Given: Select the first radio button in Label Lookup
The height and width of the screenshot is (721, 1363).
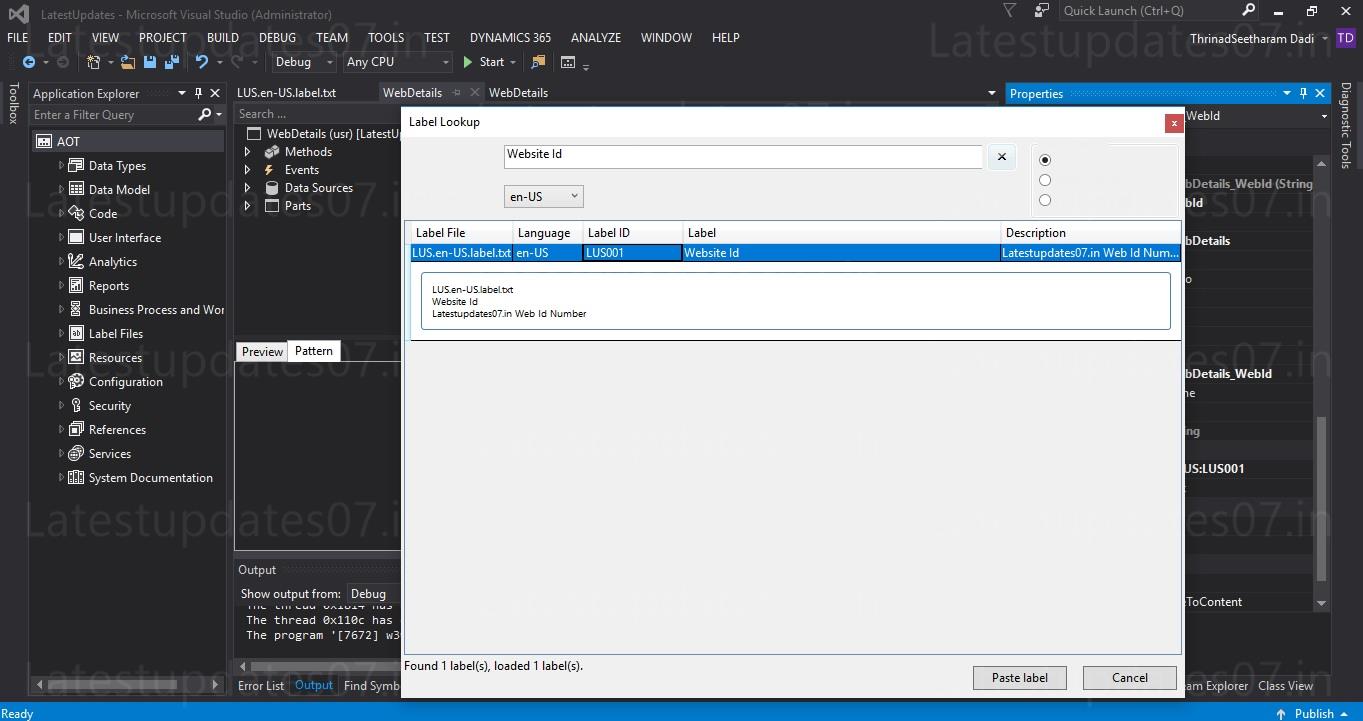Looking at the screenshot, I should [x=1045, y=159].
